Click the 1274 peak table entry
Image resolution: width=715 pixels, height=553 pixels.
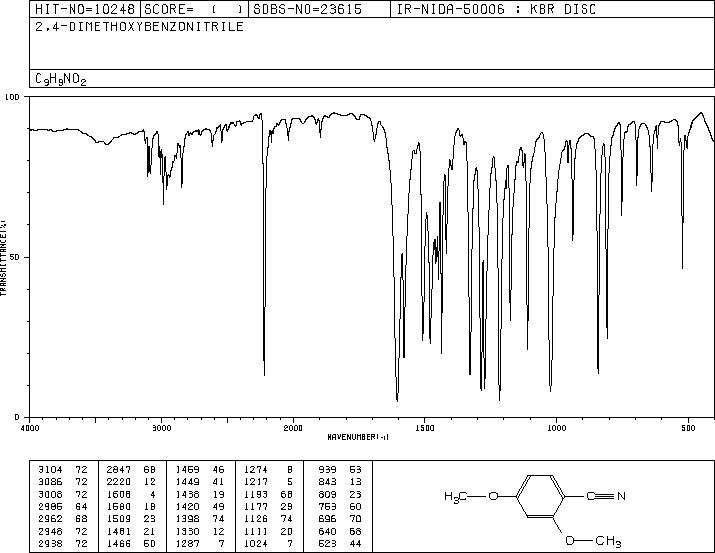[268, 470]
